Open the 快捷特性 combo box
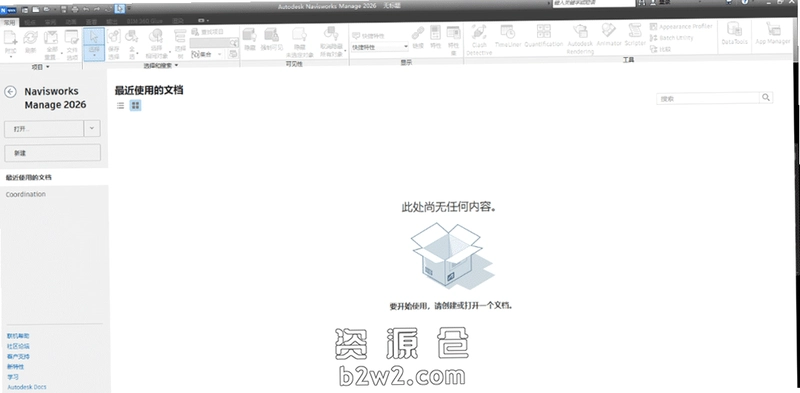Viewport: 800px width, 393px height. tap(380, 47)
